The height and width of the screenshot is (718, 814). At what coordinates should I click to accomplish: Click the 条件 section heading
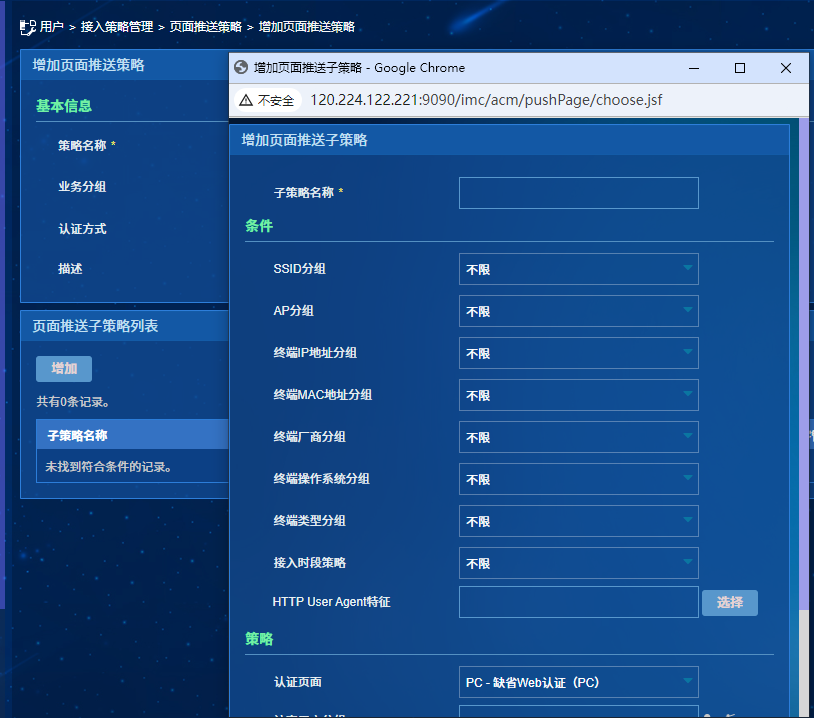coord(259,226)
